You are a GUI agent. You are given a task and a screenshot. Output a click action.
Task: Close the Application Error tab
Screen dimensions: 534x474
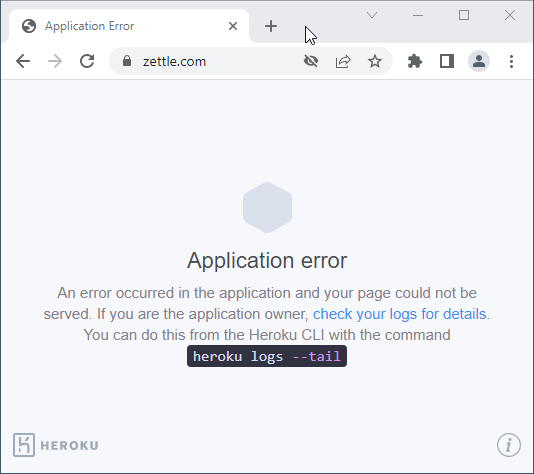[x=233, y=26]
